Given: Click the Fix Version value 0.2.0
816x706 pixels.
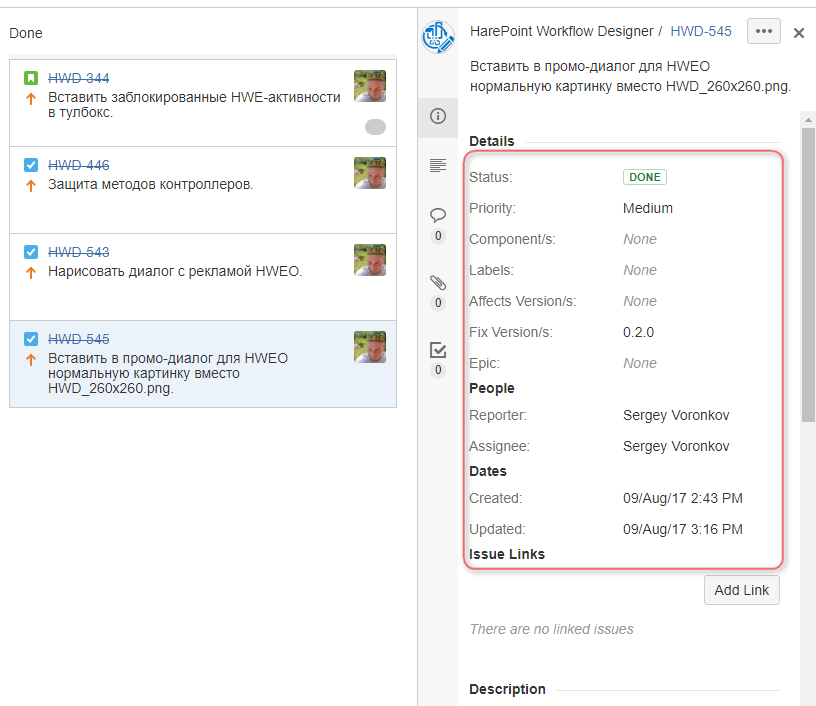Looking at the screenshot, I should pyautogui.click(x=639, y=332).
